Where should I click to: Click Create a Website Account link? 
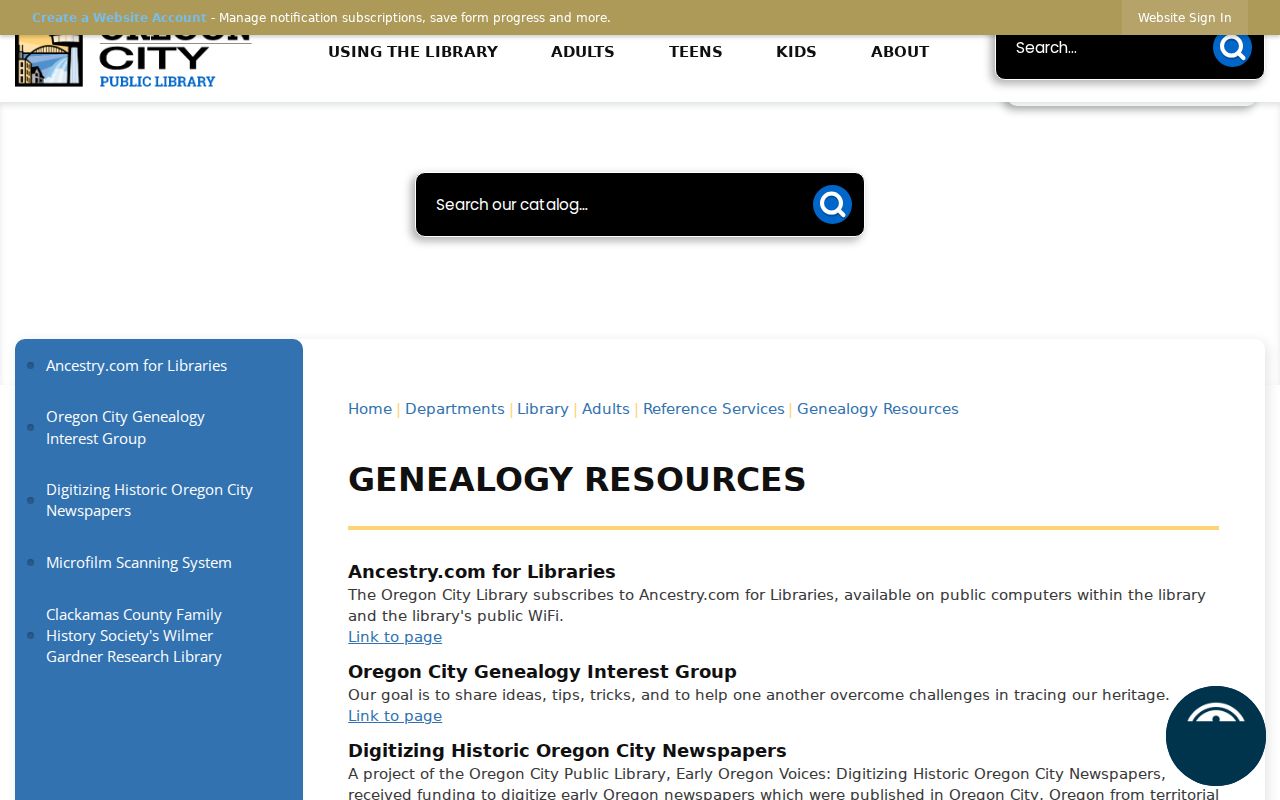(x=119, y=18)
